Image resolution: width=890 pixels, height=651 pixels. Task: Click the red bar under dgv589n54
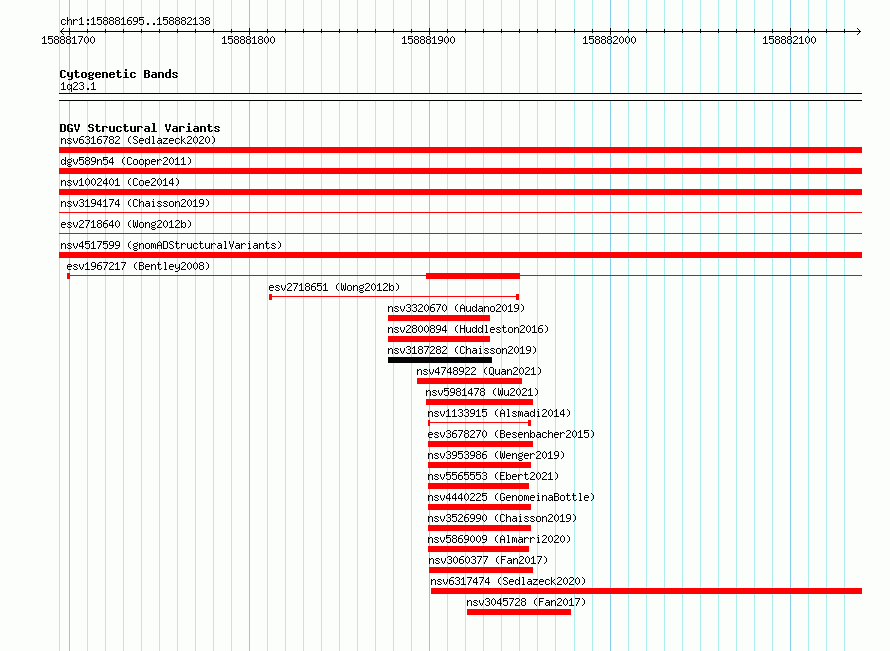tap(460, 171)
